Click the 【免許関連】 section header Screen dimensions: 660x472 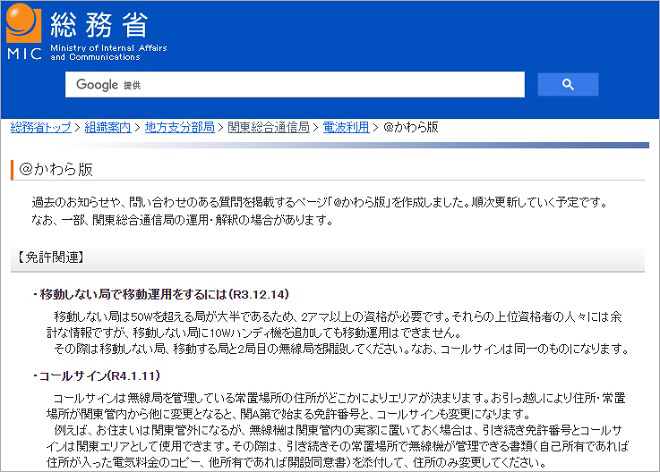click(51, 257)
